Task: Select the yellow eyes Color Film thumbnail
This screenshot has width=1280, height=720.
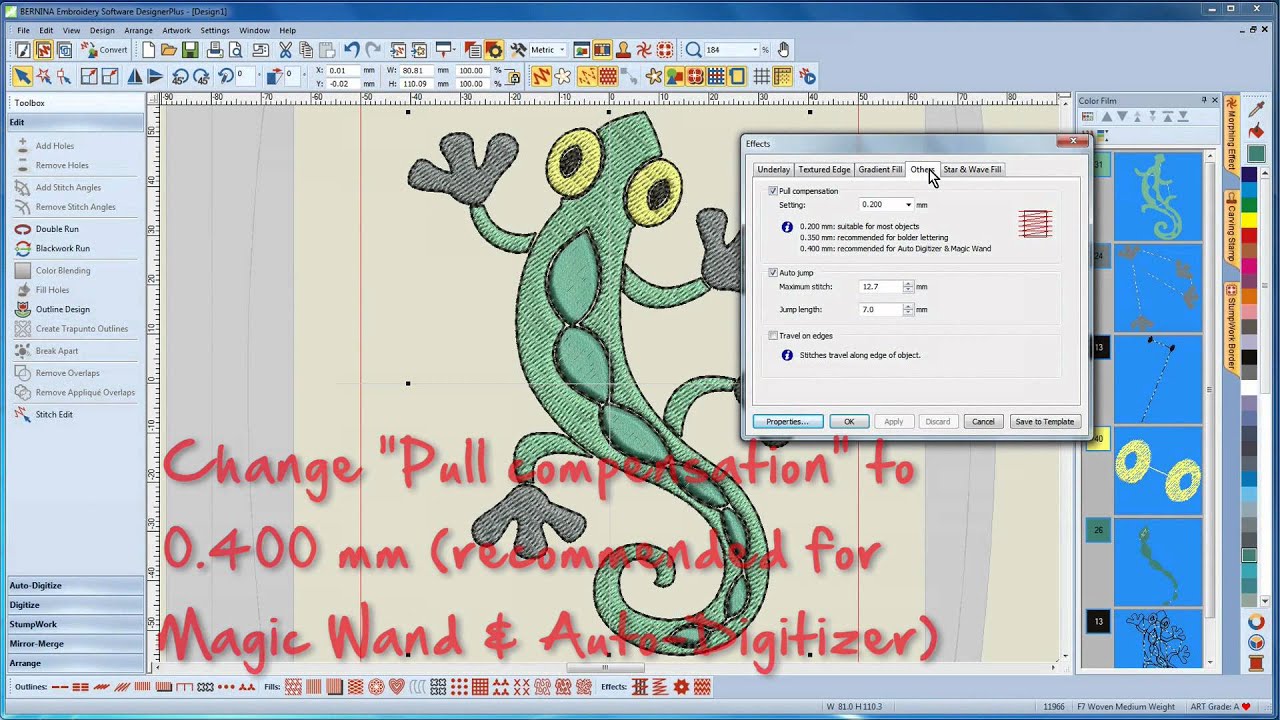Action: [x=1158, y=472]
